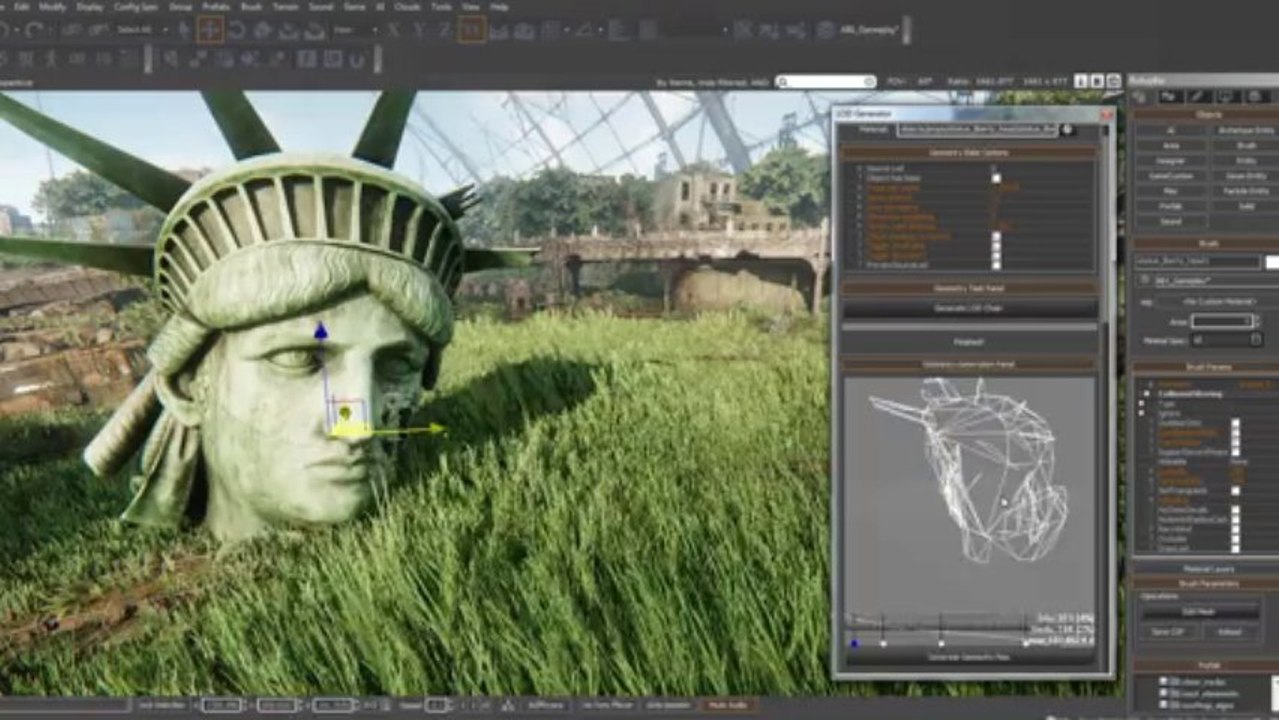
Task: Collapse the Geometry Bake Options section
Action: [x=971, y=153]
